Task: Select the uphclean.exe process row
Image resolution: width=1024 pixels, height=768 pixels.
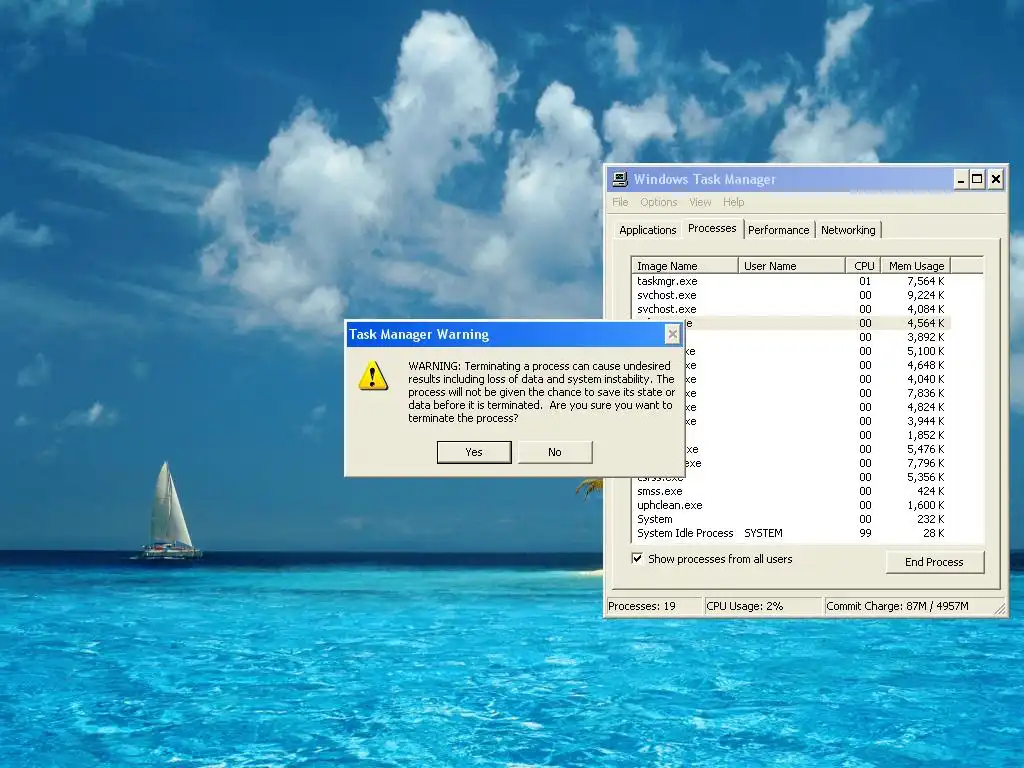Action: 791,505
